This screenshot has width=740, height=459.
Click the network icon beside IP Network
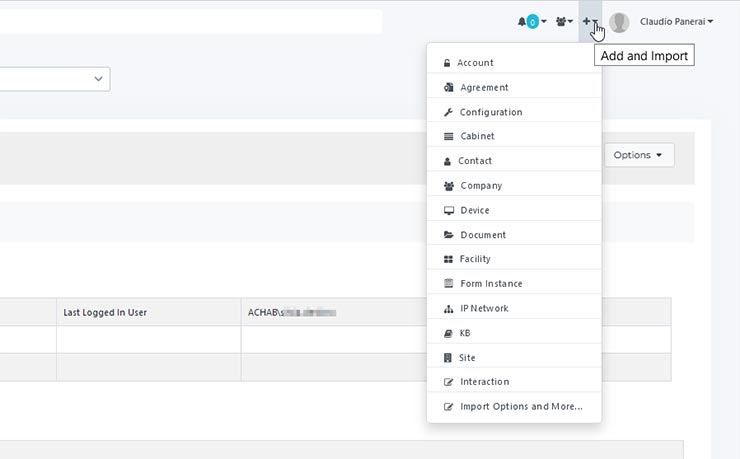click(x=448, y=308)
